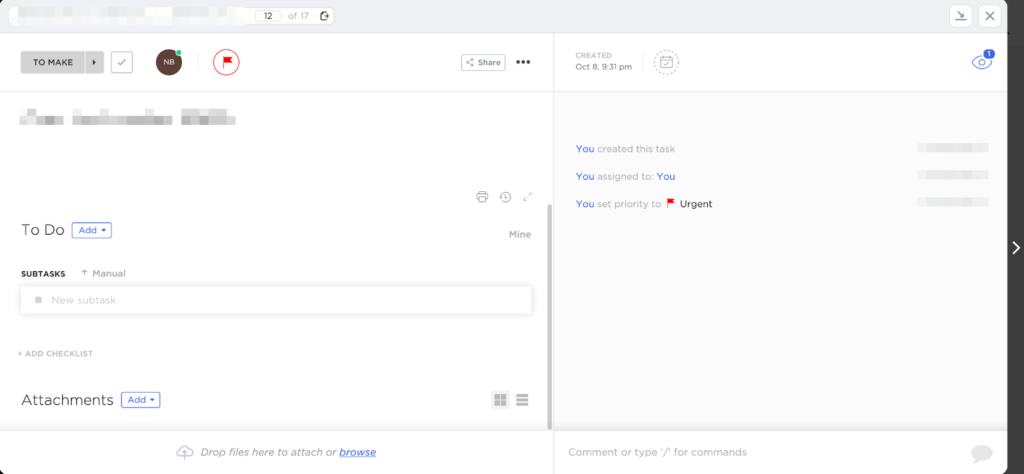Minimize task to tray icon

961,15
